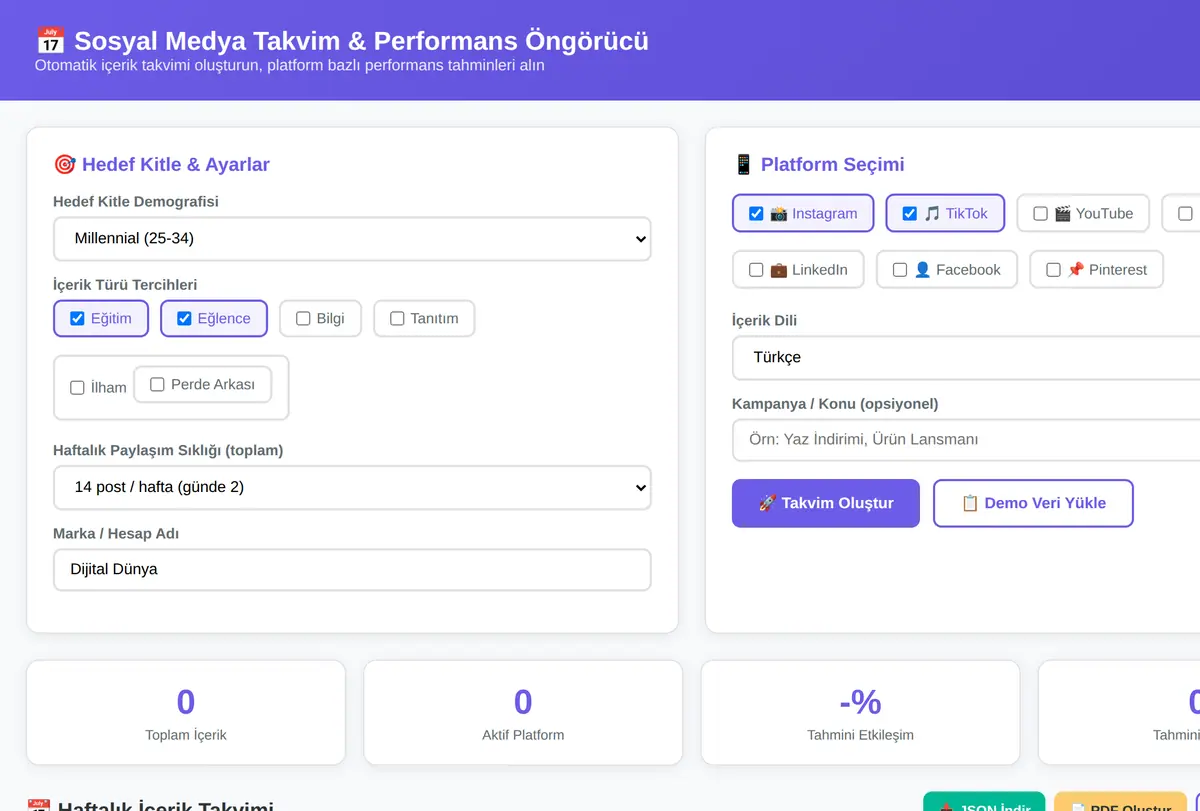Screen dimensions: 1200x811
Task: Click the calendar emoji in the header title
Action: pyautogui.click(x=50, y=41)
